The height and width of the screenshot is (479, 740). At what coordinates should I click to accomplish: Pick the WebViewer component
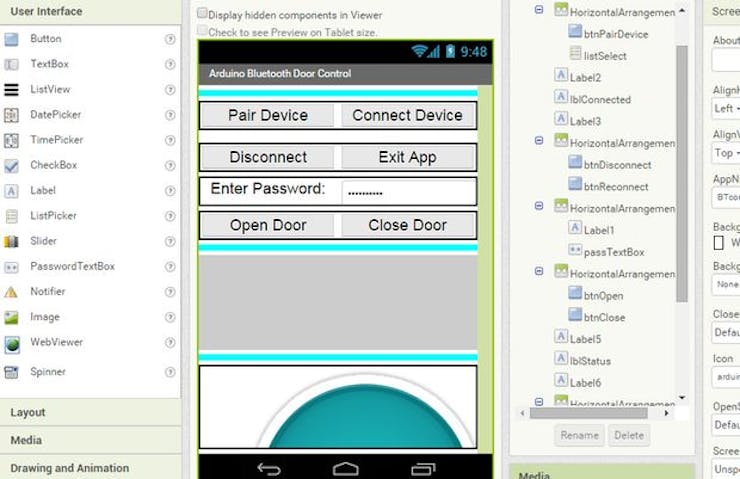(56, 342)
